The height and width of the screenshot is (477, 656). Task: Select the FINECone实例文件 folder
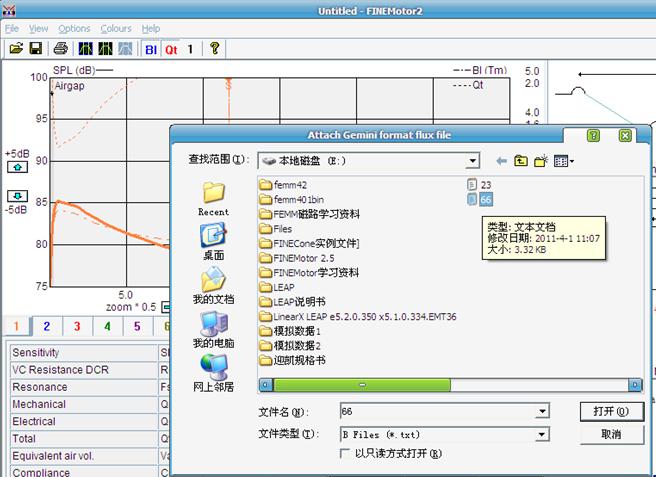[309, 244]
